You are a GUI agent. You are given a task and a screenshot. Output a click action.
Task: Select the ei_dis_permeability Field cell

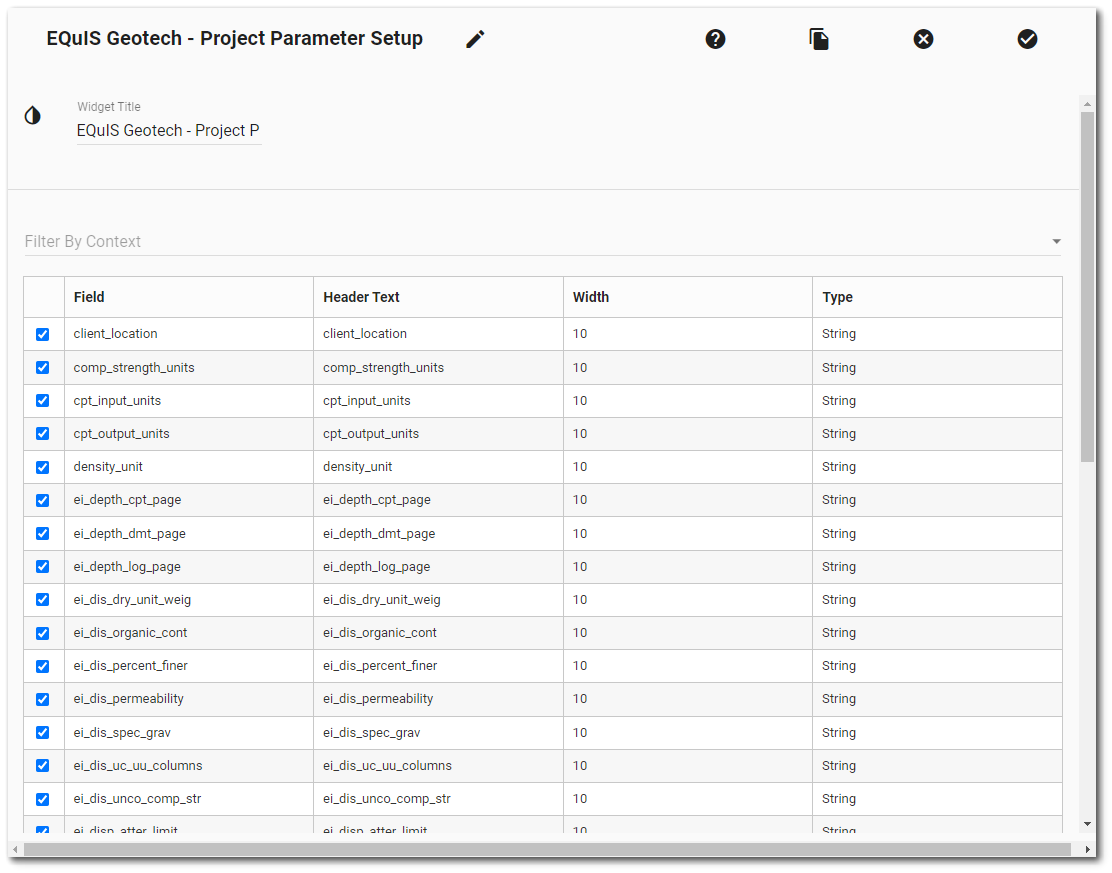click(x=189, y=699)
